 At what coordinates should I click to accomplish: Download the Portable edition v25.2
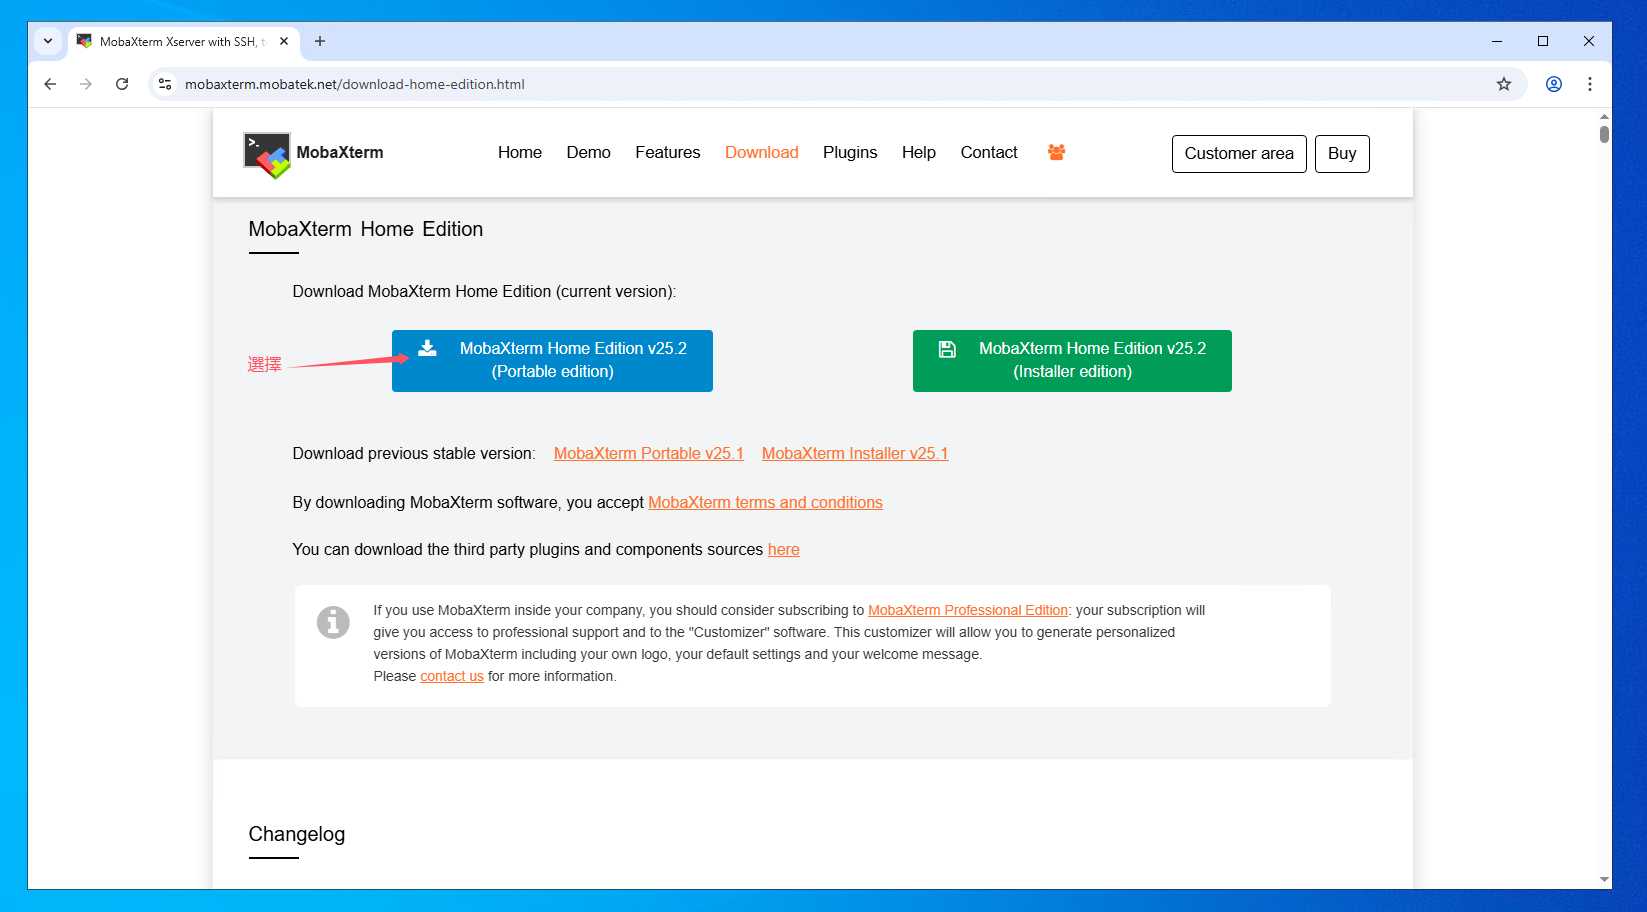click(x=552, y=360)
